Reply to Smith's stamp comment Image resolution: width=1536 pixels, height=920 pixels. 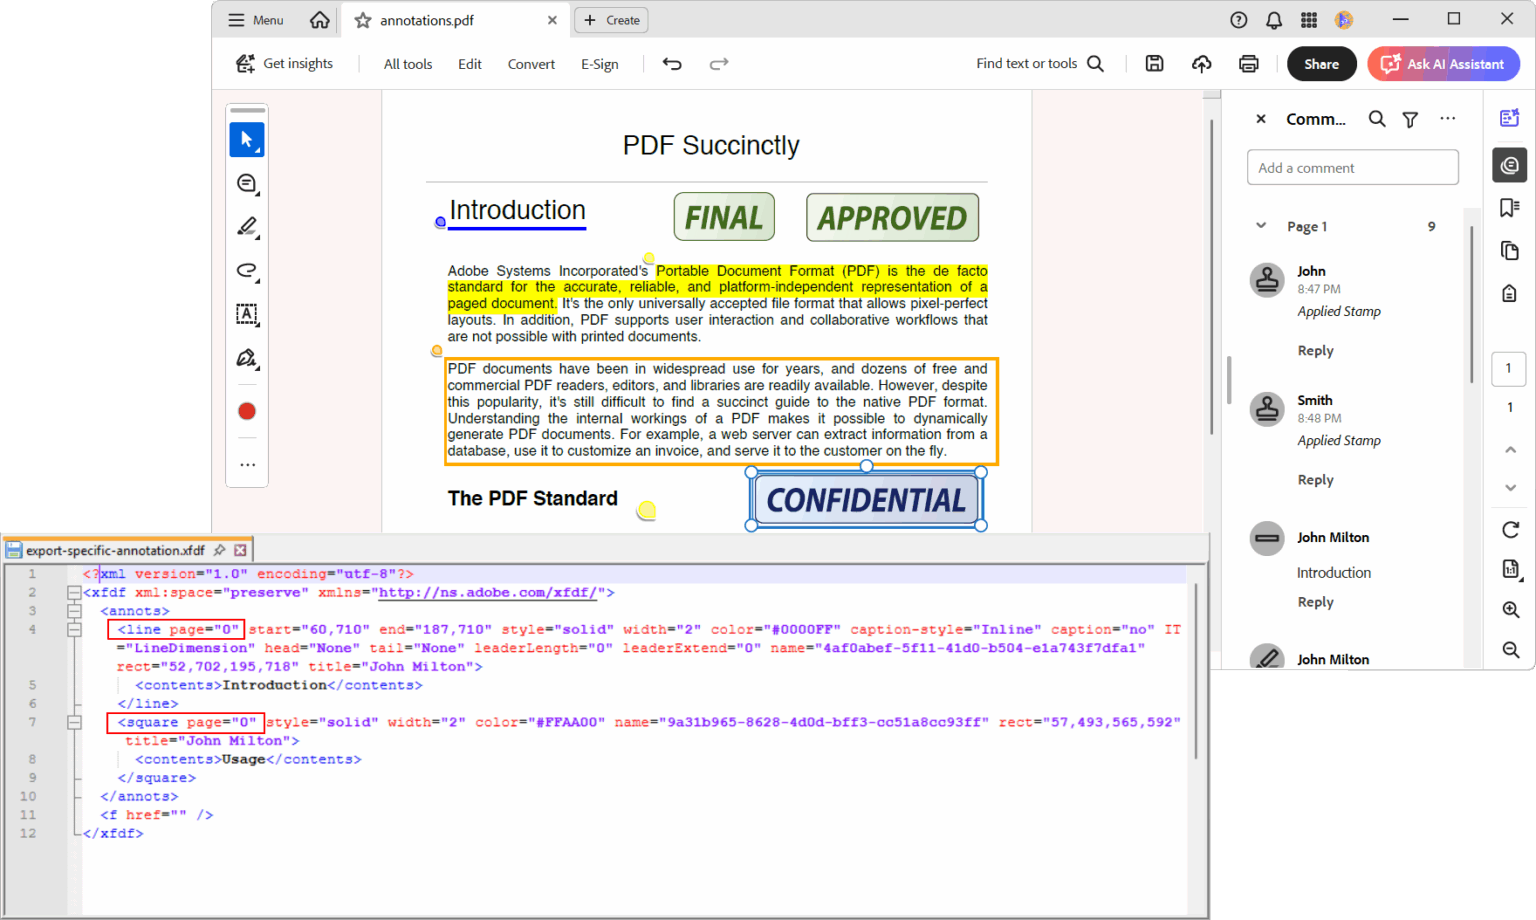click(x=1316, y=480)
